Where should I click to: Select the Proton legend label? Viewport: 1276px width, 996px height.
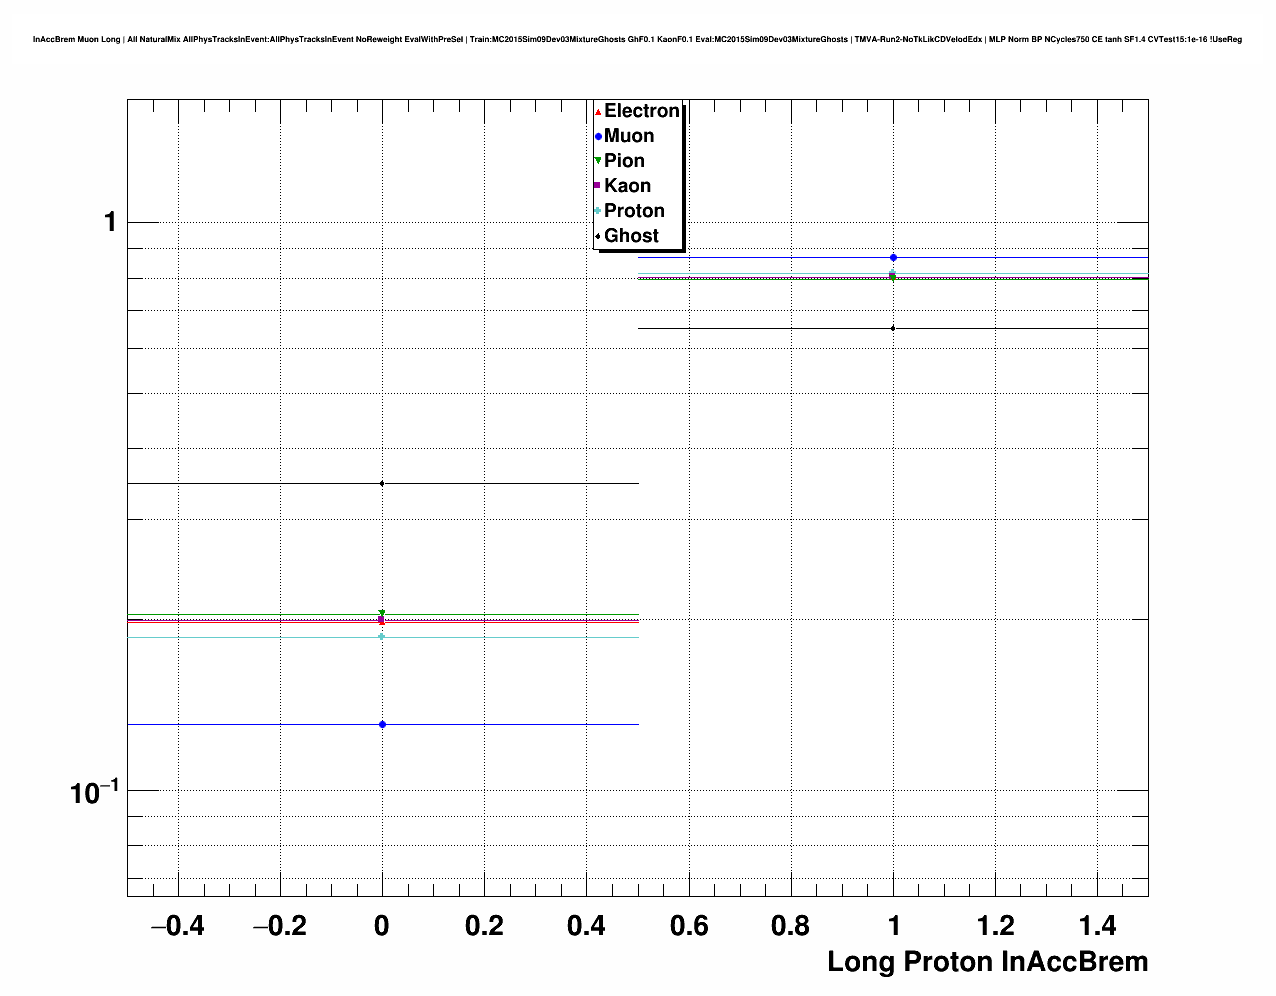click(634, 211)
